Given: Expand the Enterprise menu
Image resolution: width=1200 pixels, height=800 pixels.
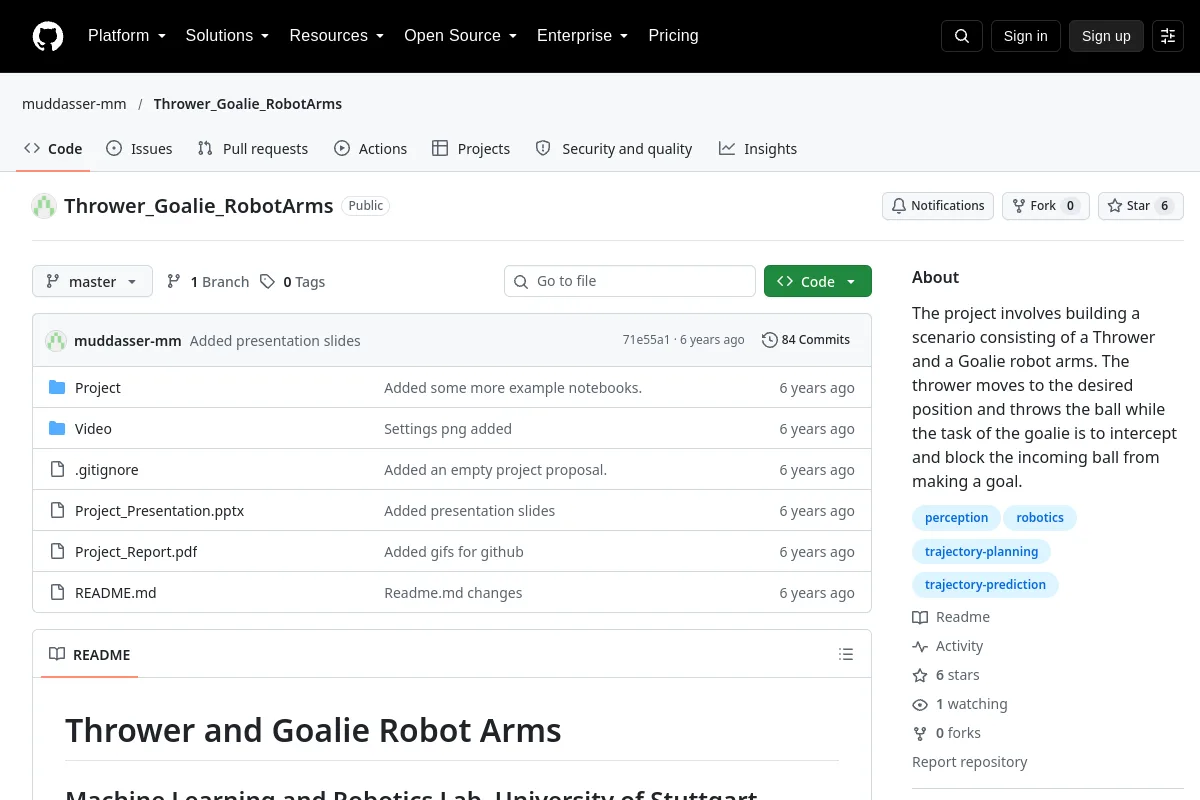Looking at the screenshot, I should point(582,36).
